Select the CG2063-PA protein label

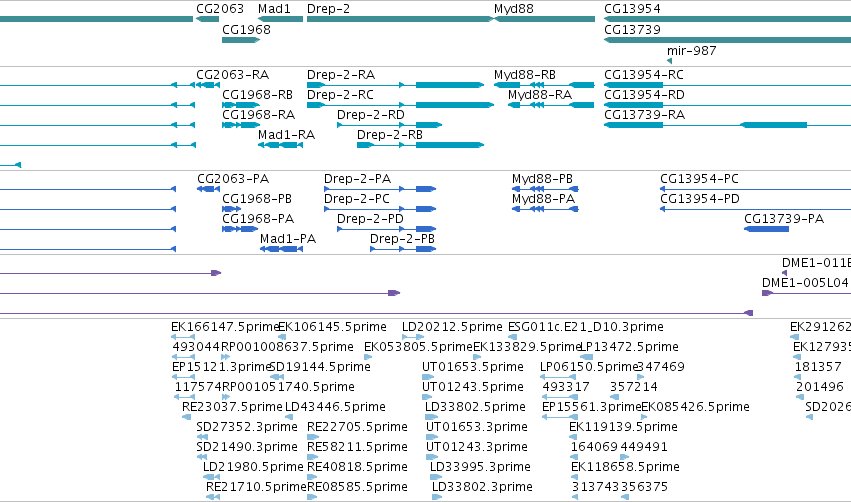click(233, 179)
